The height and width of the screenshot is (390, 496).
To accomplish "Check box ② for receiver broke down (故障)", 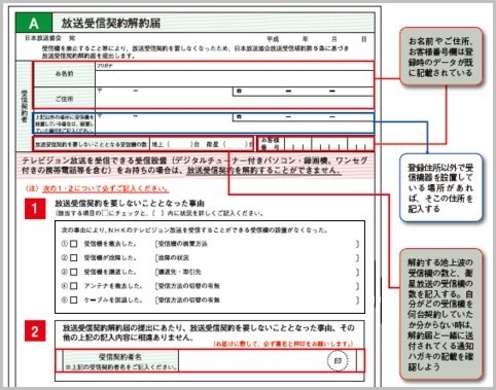I will pos(74,258).
